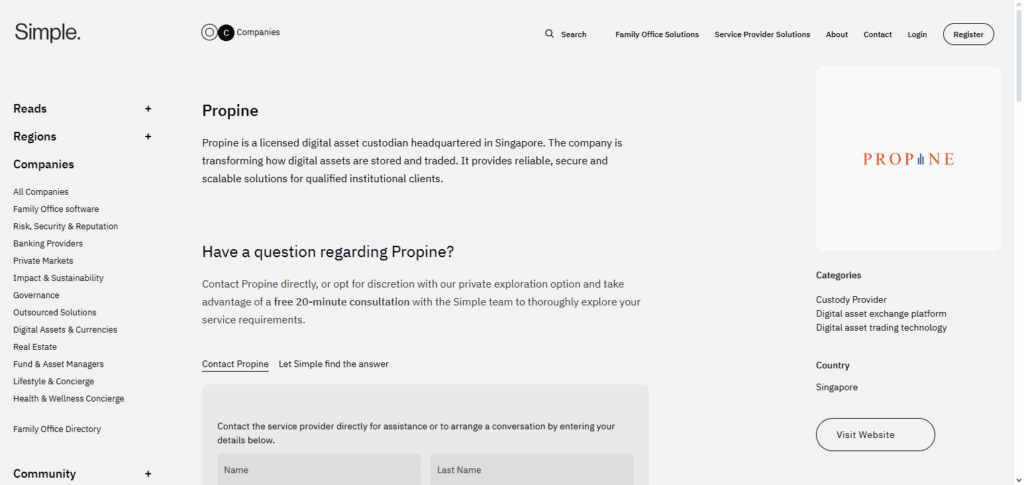Expand the Community section plus

click(148, 474)
